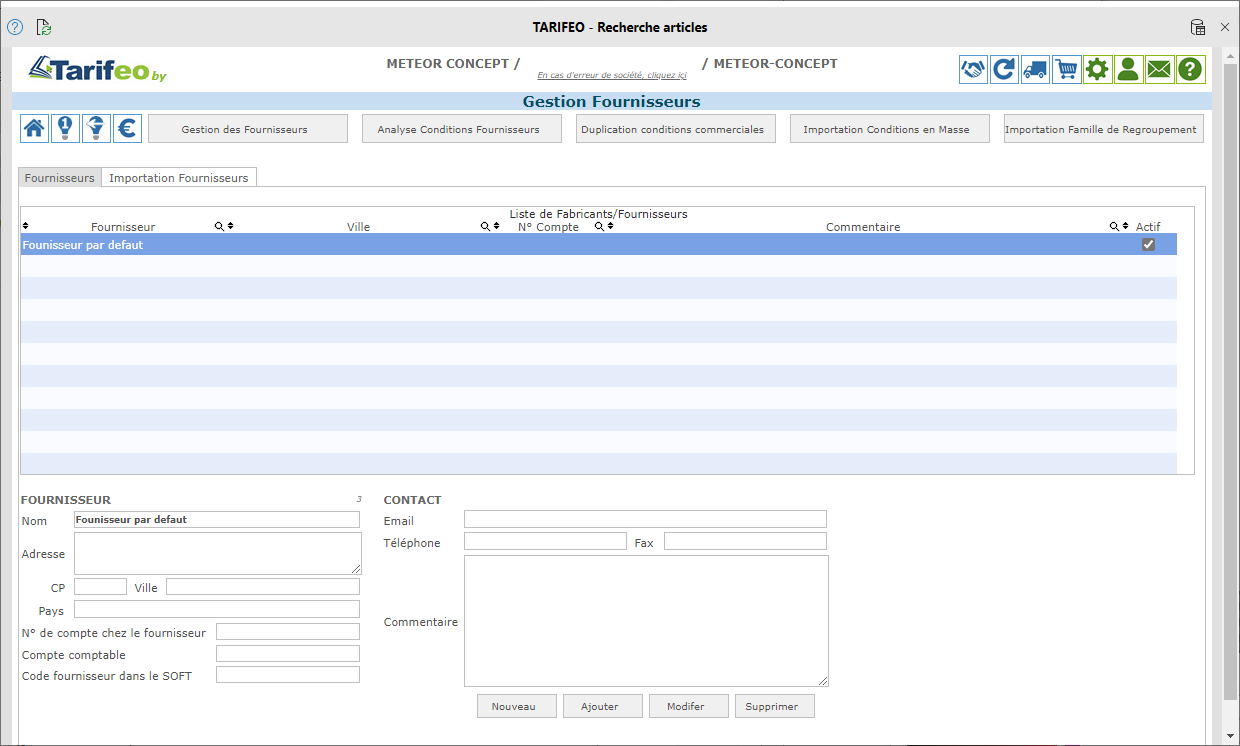This screenshot has width=1240, height=746.
Task: Open Importation Conditions en Masse
Action: [x=890, y=129]
